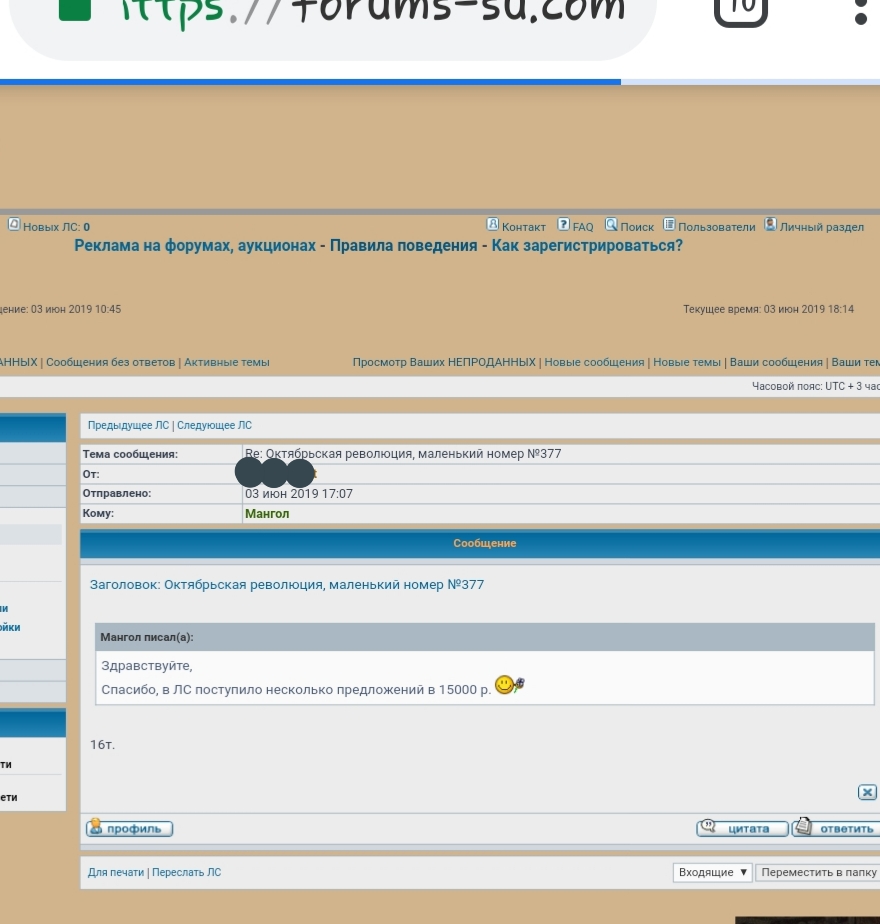Open Просмотр Ваших НЕПРОДАННЫХ link
The width and height of the screenshot is (880, 924).
coord(444,362)
